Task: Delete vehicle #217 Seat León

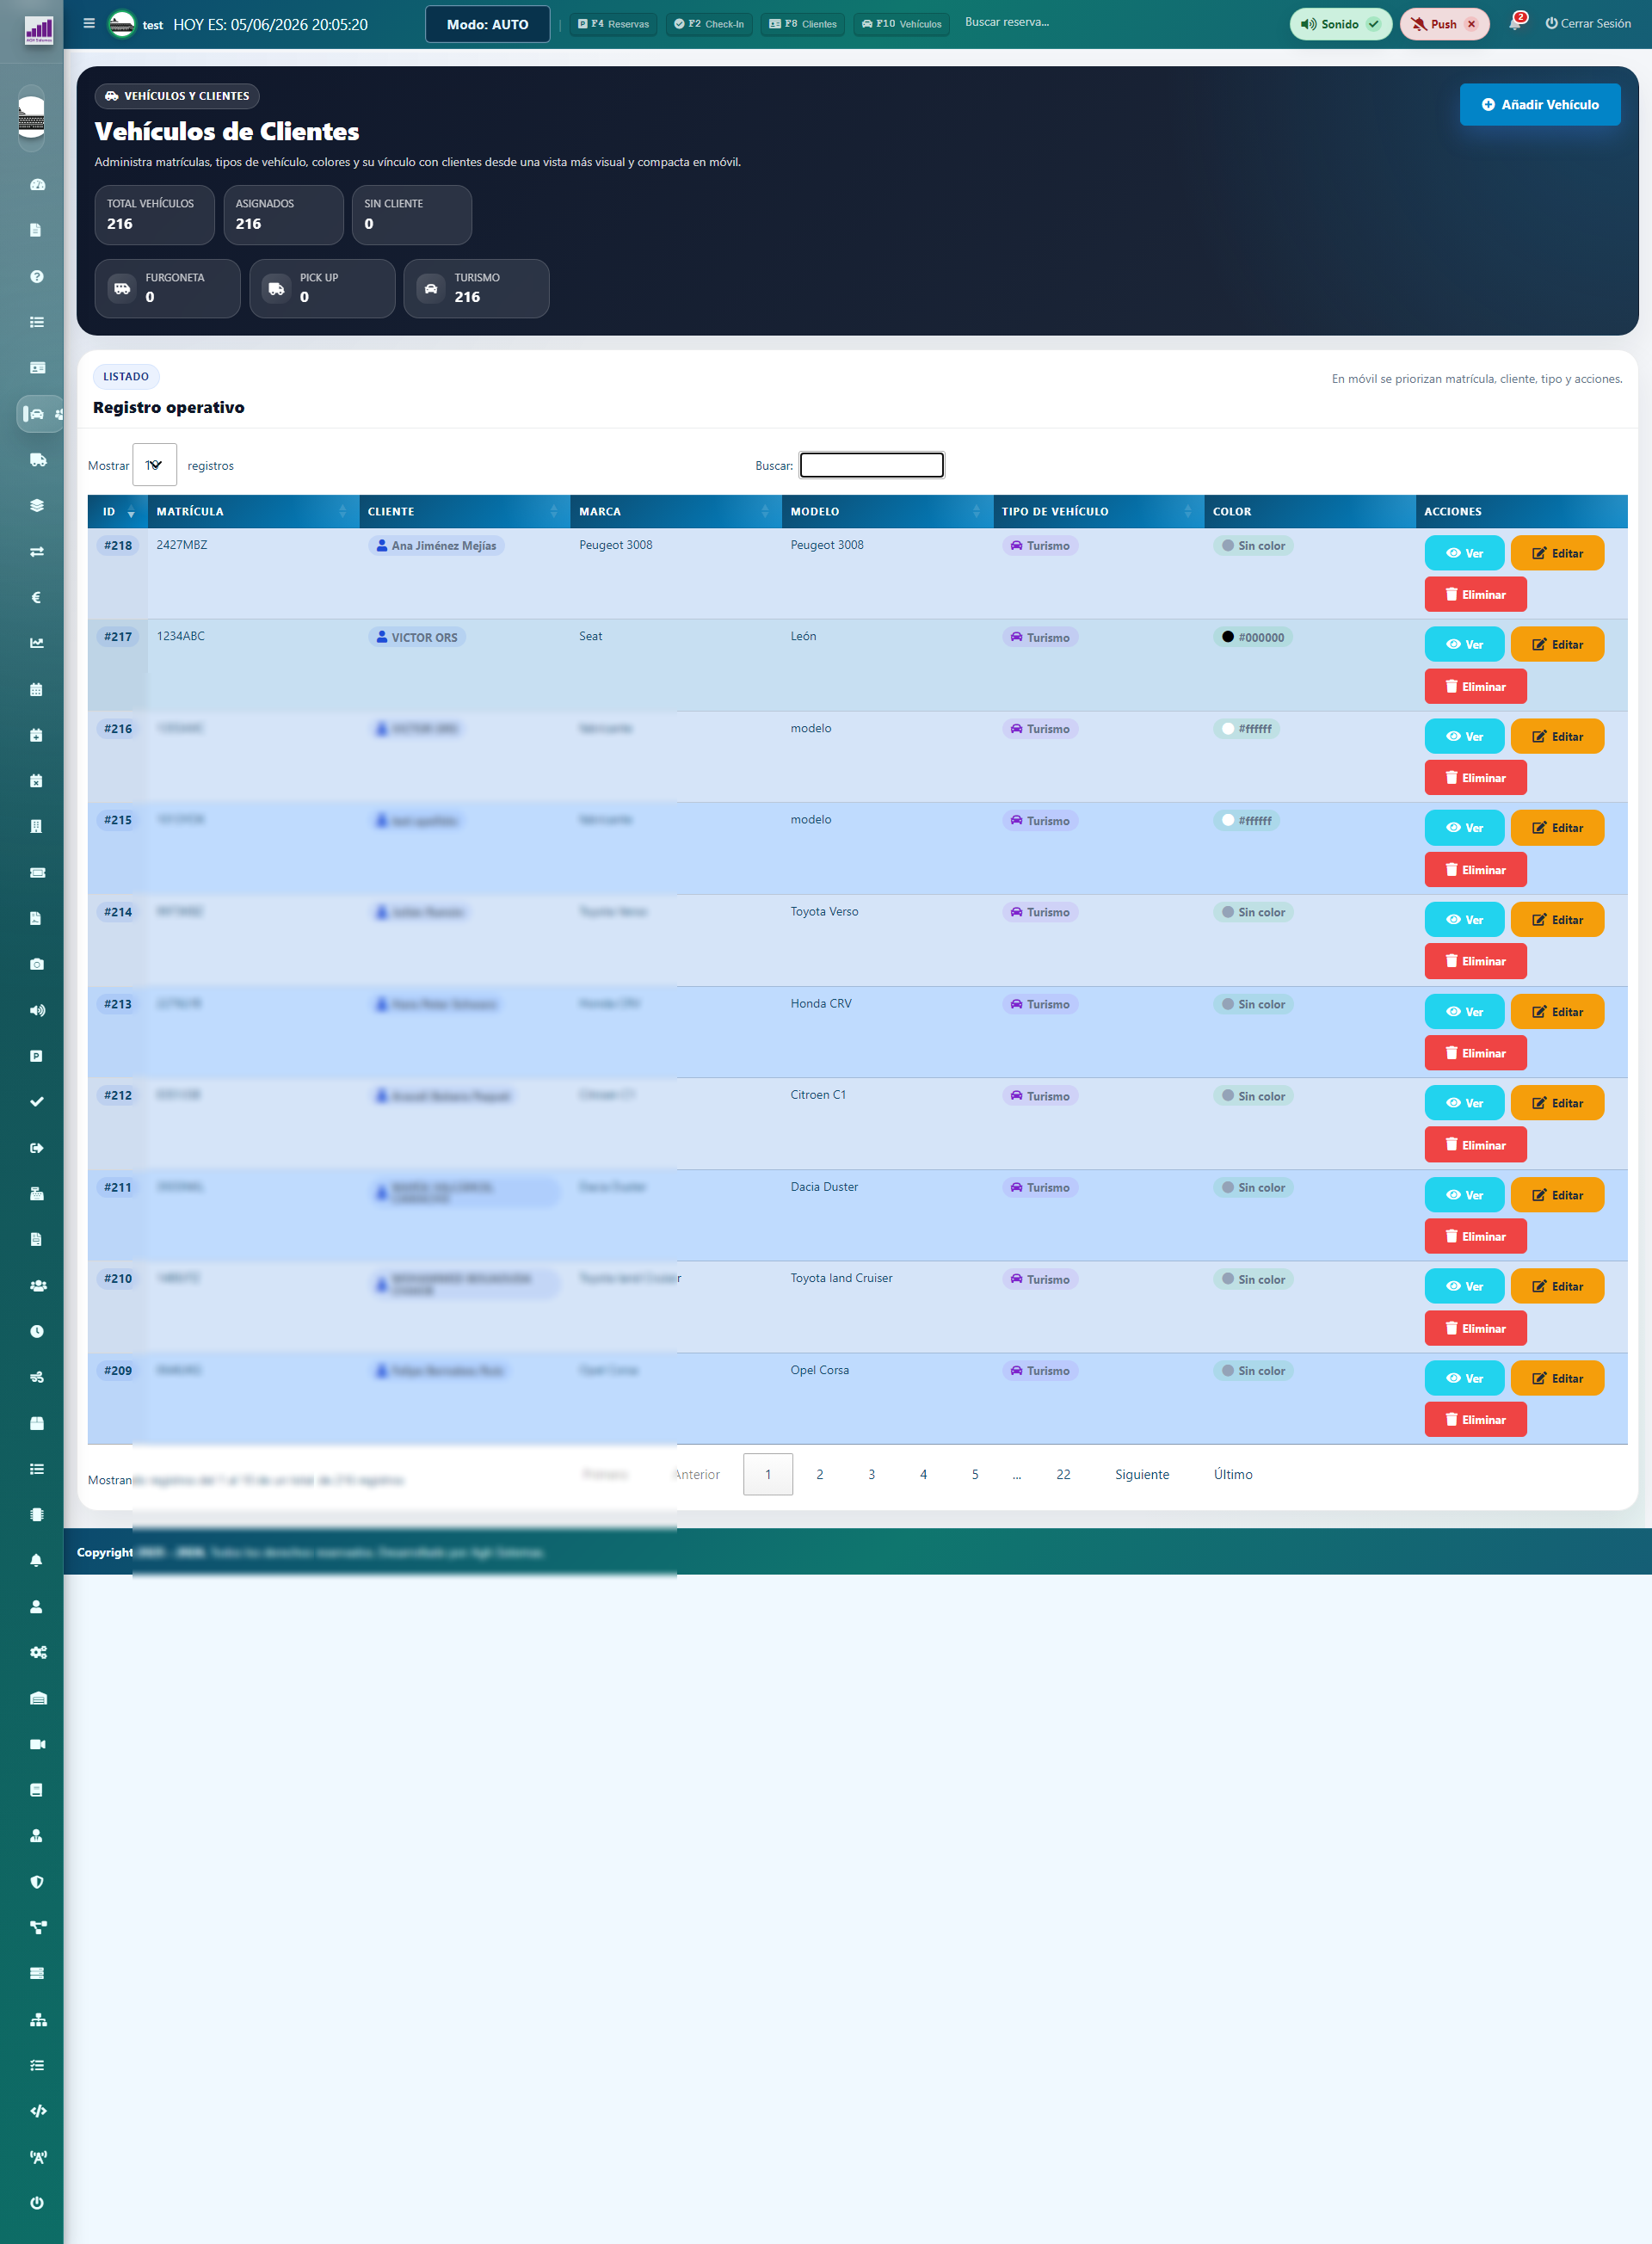Action: 1475,687
